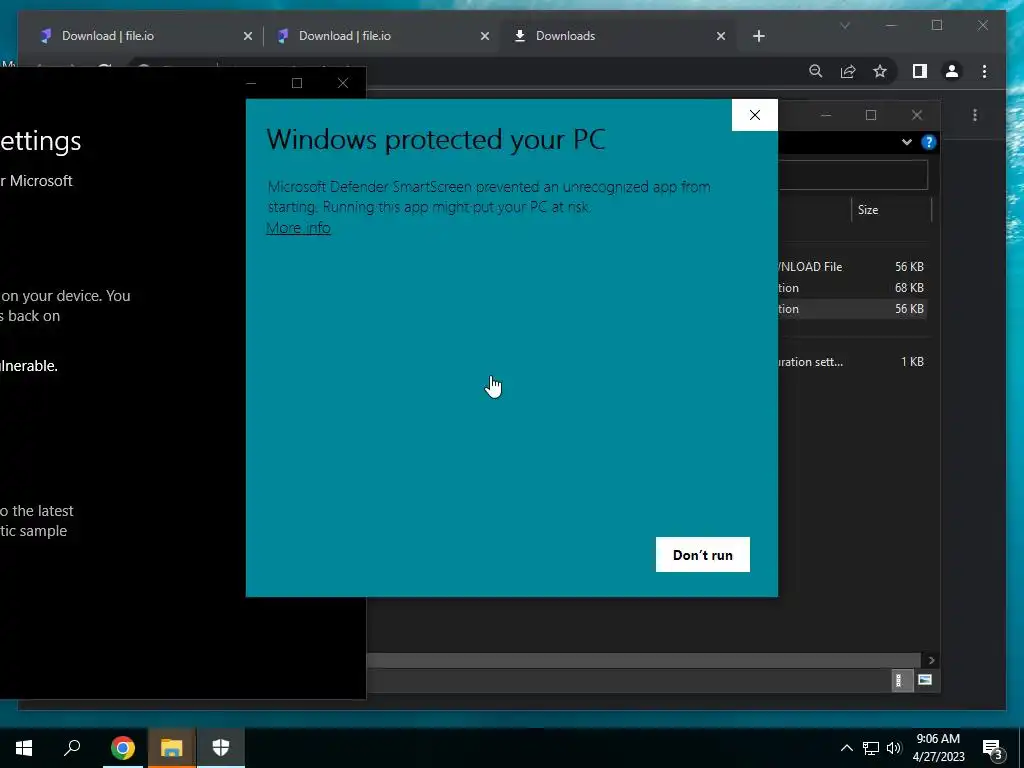Viewport: 1024px width, 768px height.
Task: Toggle Chrome side panel icon
Action: pos(920,71)
